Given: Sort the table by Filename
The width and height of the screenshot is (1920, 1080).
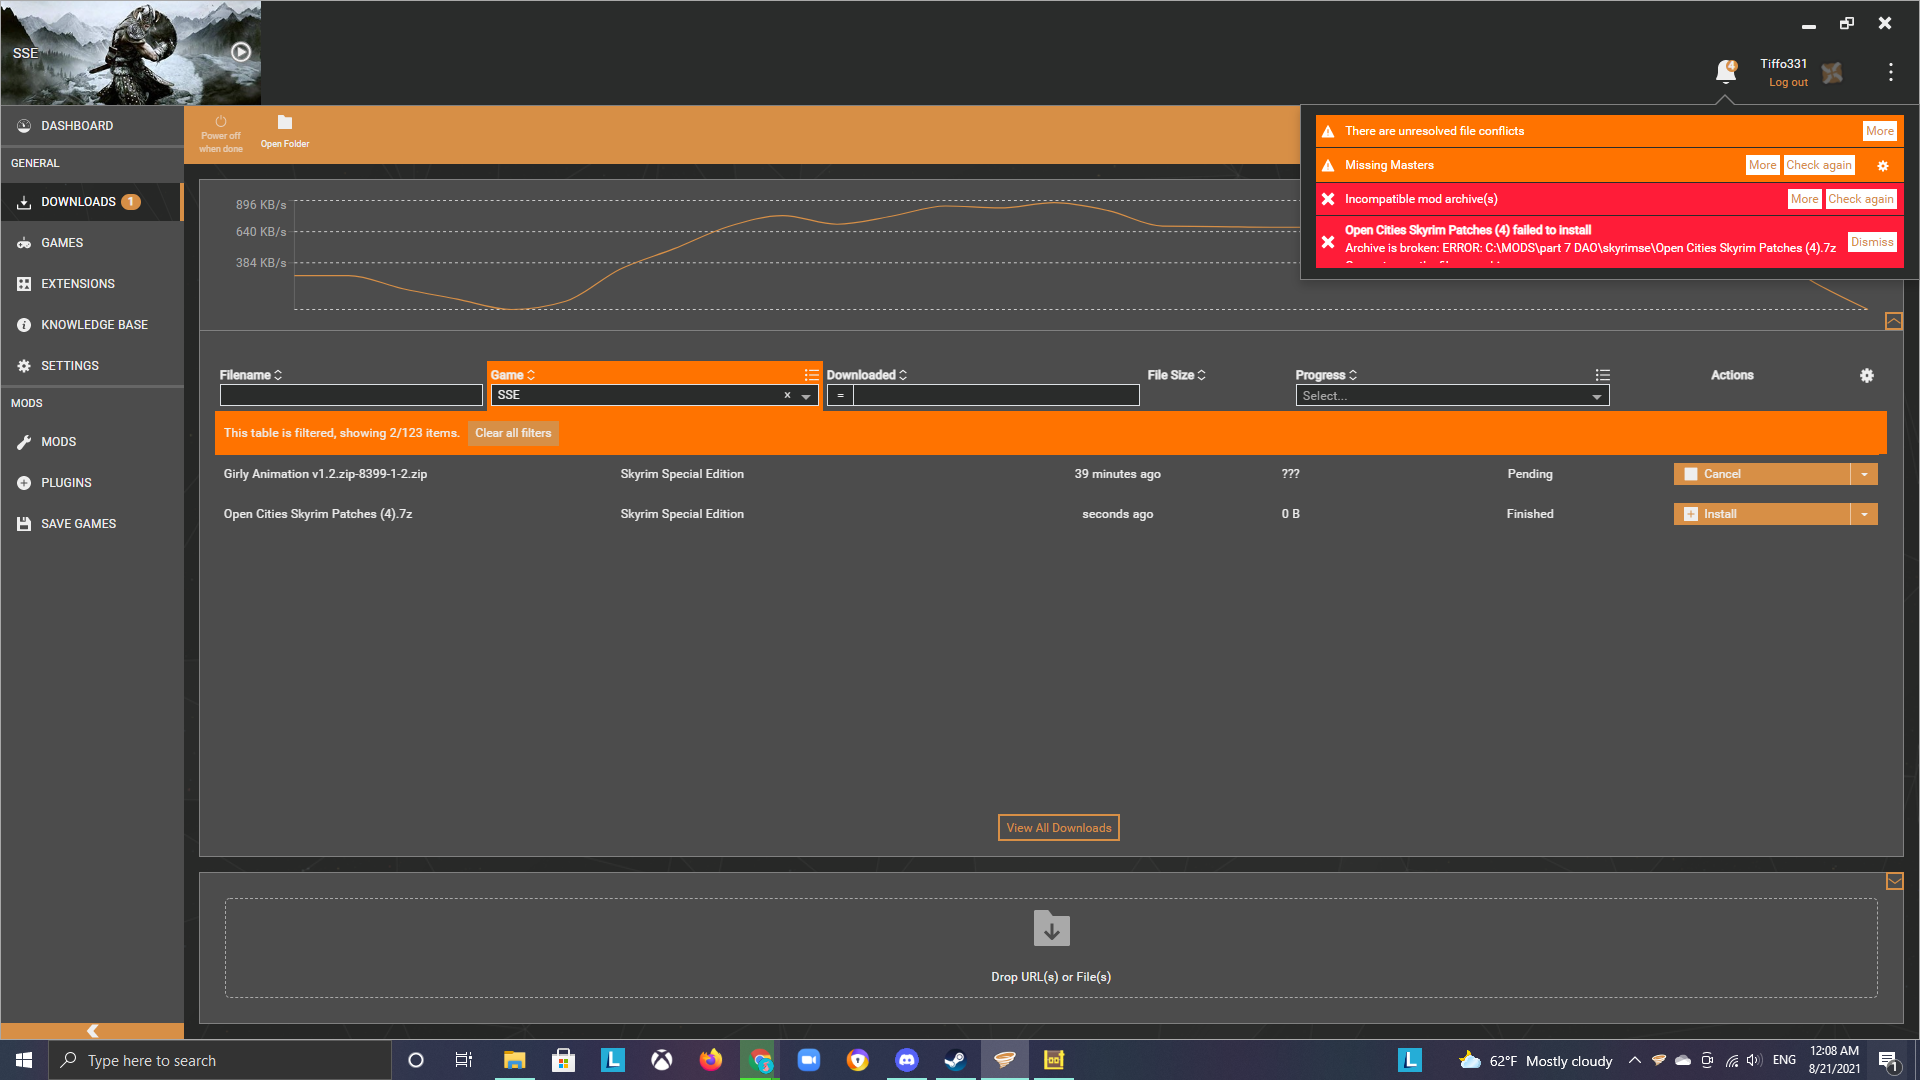Looking at the screenshot, I should pyautogui.click(x=251, y=375).
